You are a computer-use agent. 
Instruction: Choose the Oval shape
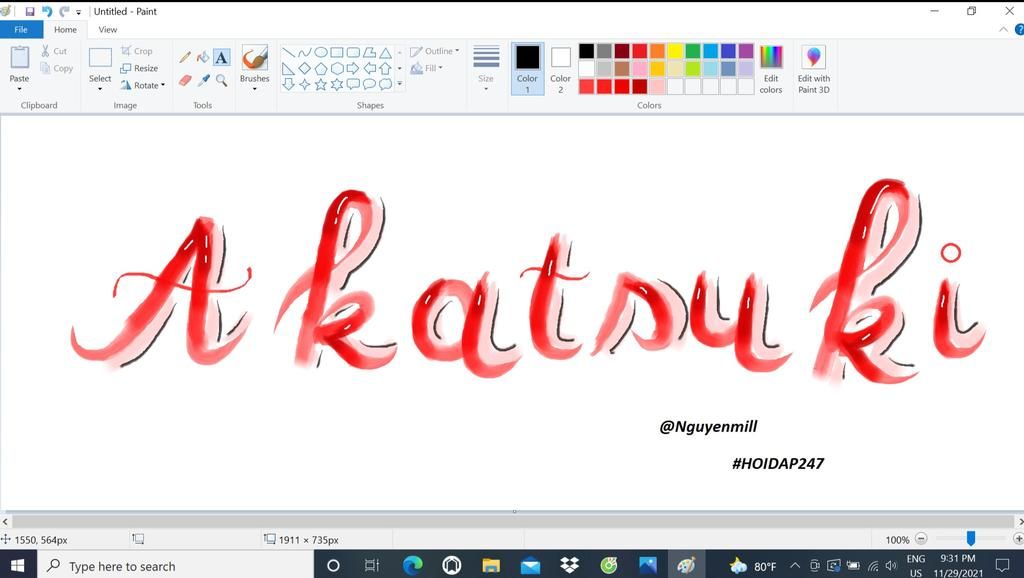[x=321, y=52]
